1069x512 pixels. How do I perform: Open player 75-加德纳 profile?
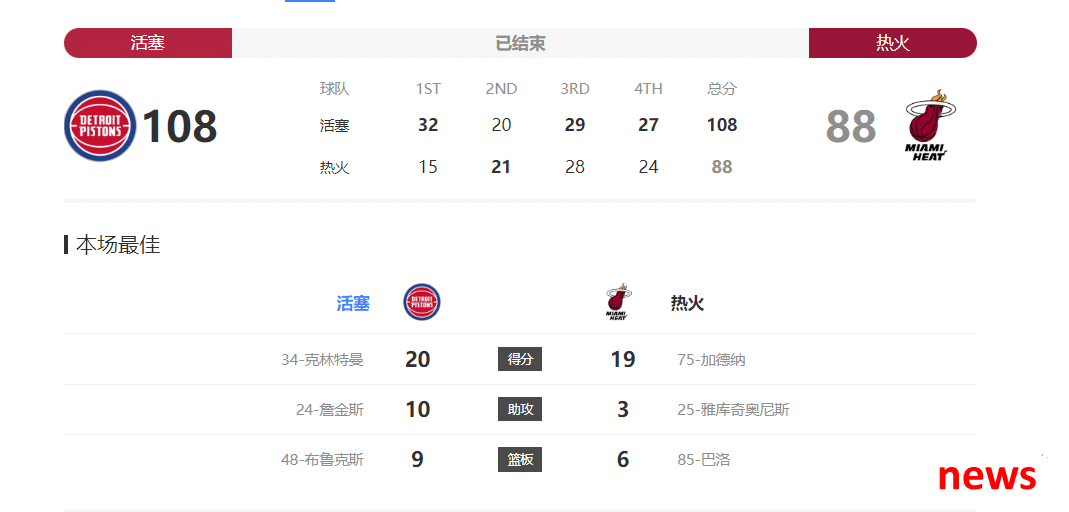pos(711,359)
